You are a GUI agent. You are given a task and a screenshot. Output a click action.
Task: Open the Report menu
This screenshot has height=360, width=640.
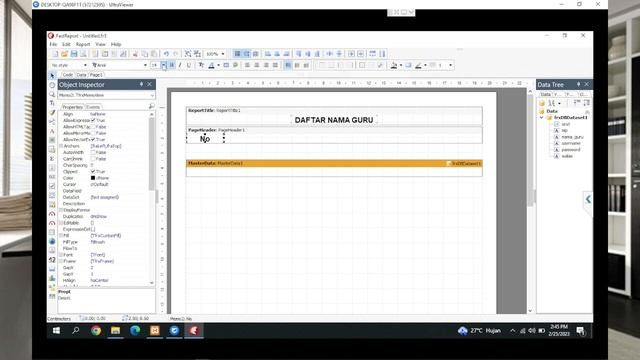click(x=83, y=44)
